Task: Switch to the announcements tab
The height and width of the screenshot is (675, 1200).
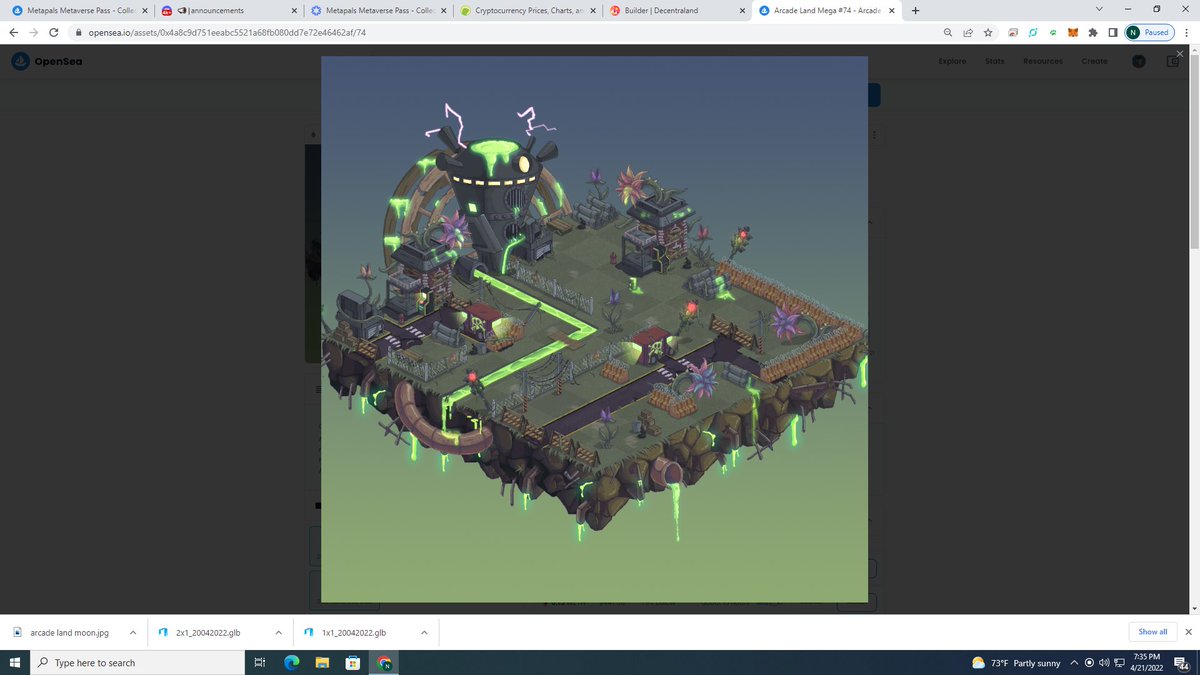Action: point(228,10)
